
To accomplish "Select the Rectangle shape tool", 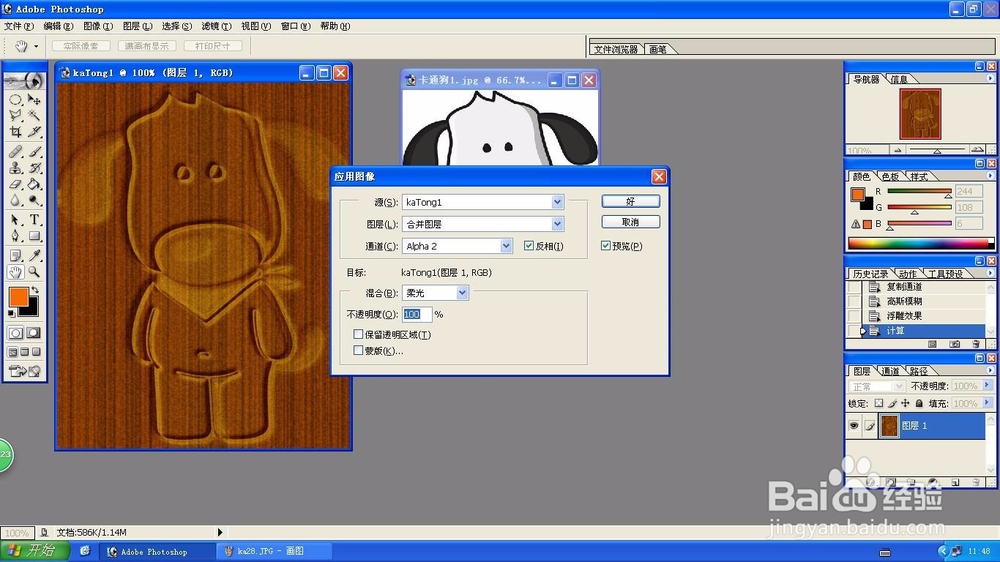I will point(34,236).
